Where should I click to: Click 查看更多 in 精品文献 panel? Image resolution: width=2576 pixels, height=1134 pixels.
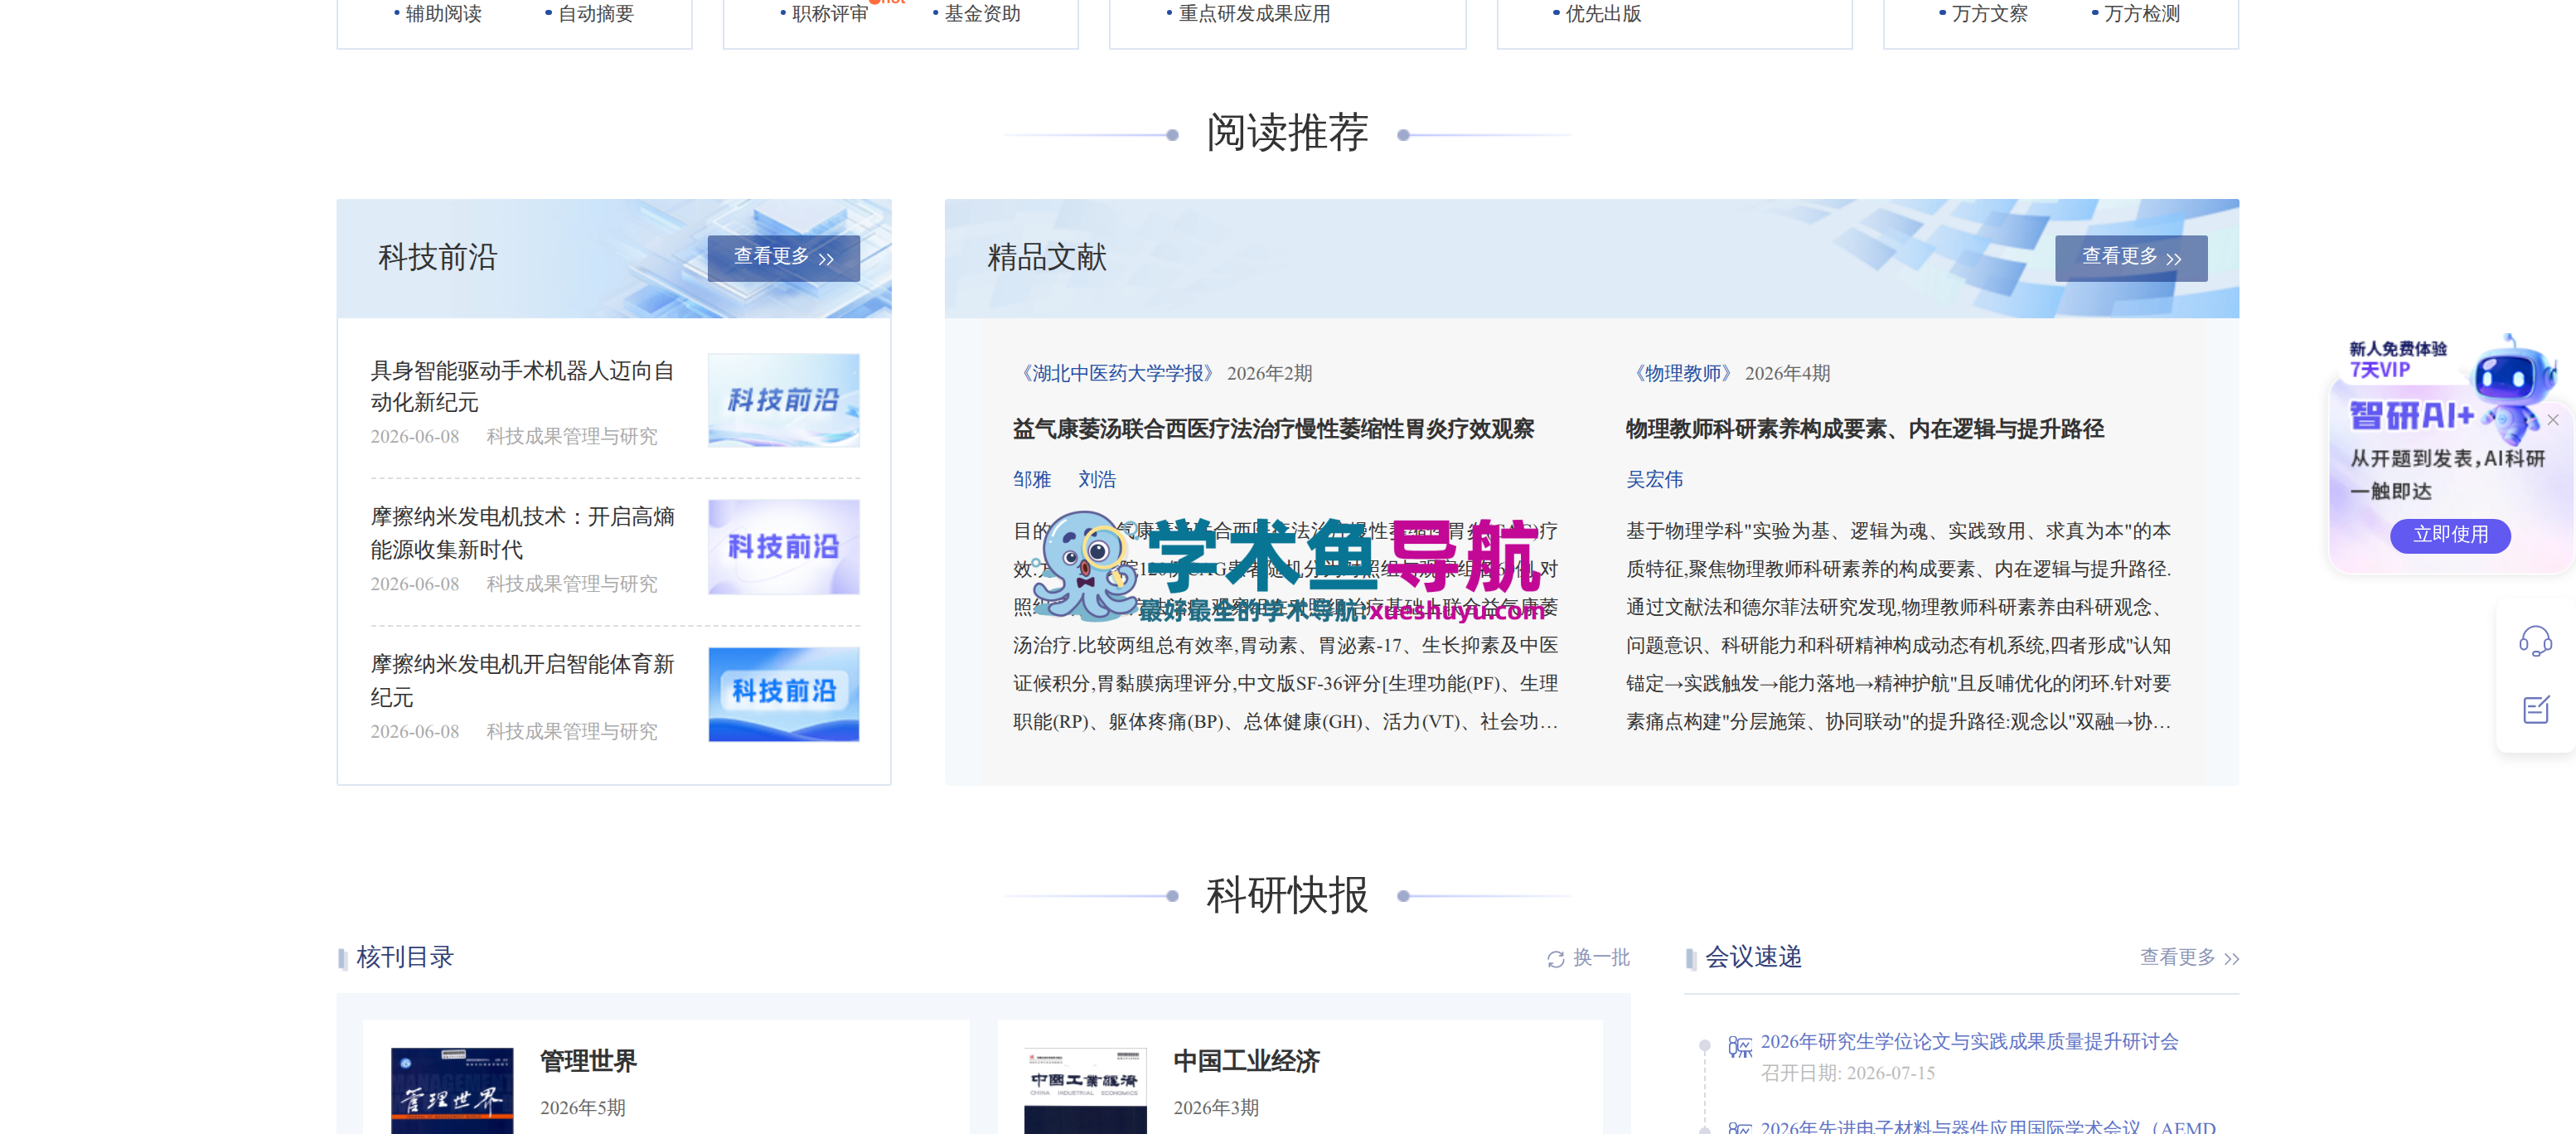[x=2130, y=258]
